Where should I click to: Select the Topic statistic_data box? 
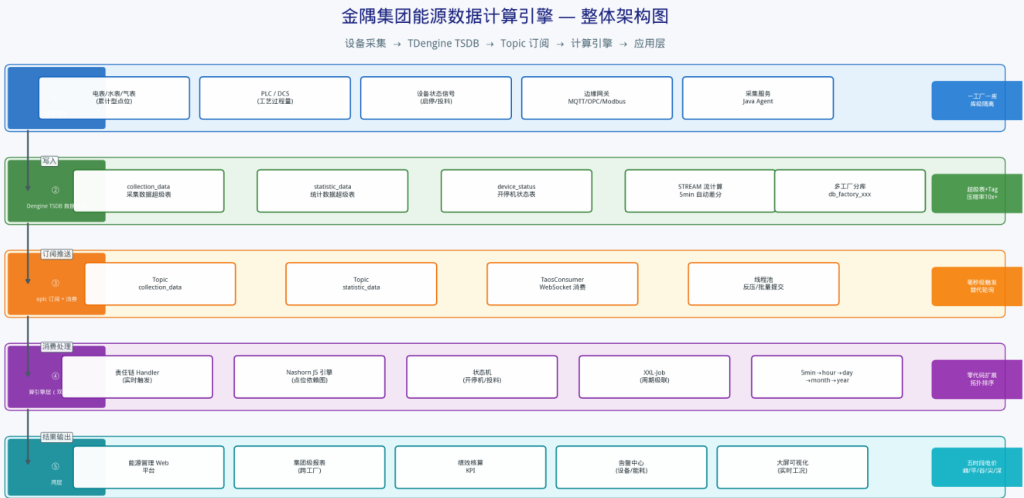coord(361,284)
